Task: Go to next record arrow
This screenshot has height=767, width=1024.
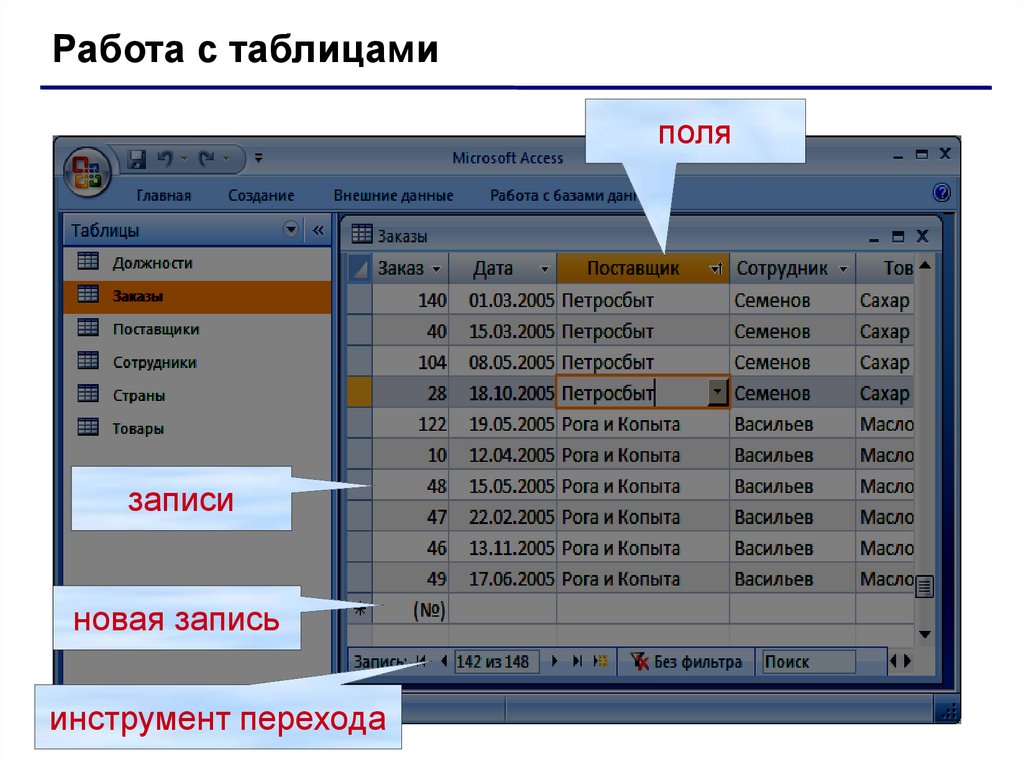Action: point(554,661)
